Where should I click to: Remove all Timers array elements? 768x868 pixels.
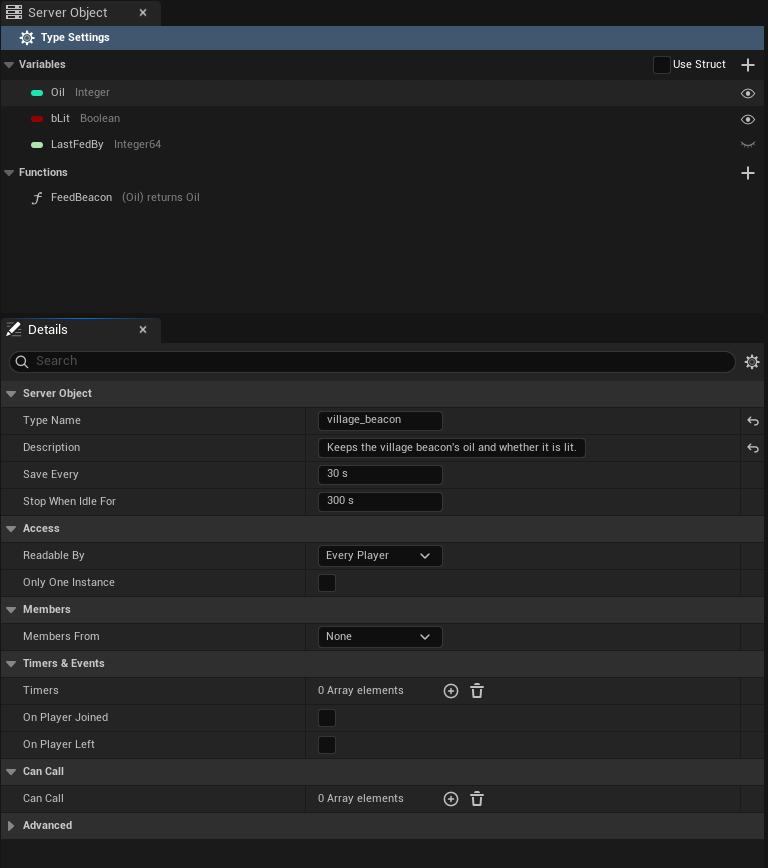[x=477, y=691]
